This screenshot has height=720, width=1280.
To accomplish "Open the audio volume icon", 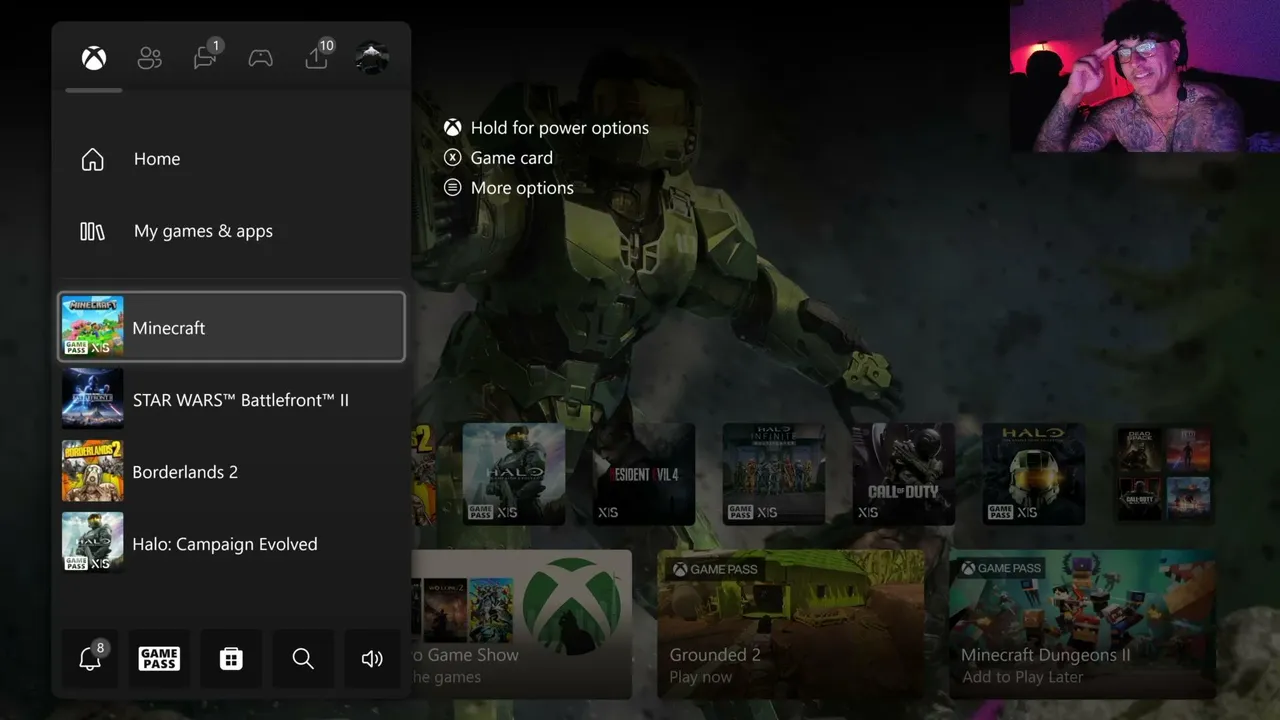I will (x=372, y=658).
